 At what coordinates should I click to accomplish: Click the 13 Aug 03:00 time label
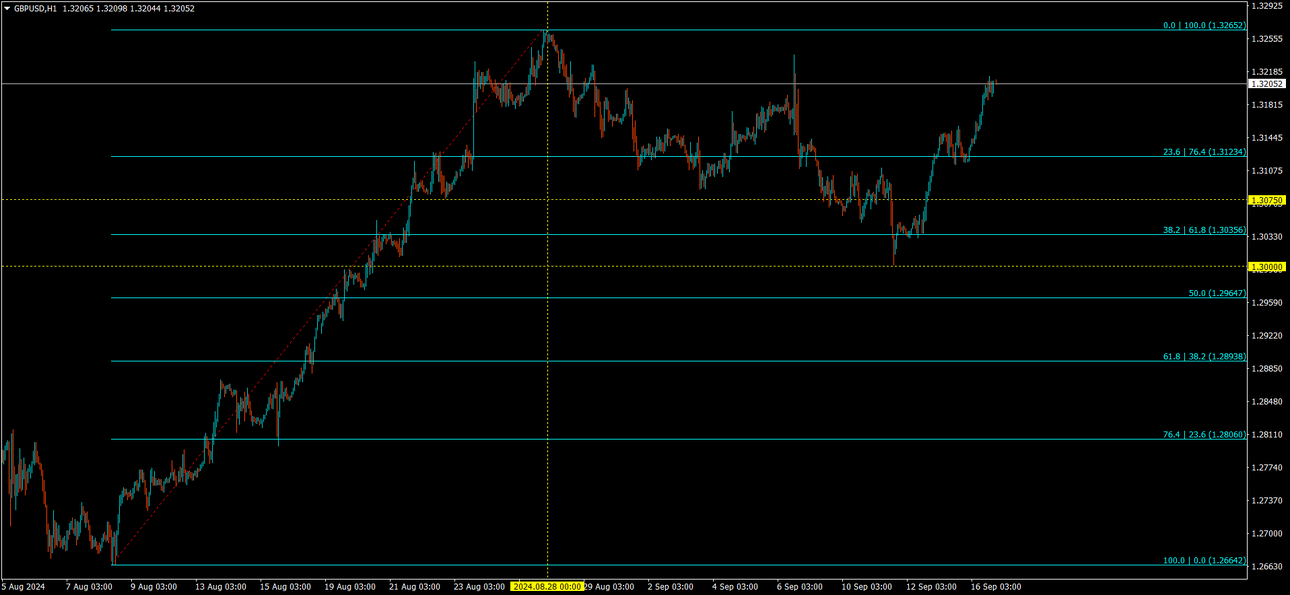pyautogui.click(x=220, y=587)
